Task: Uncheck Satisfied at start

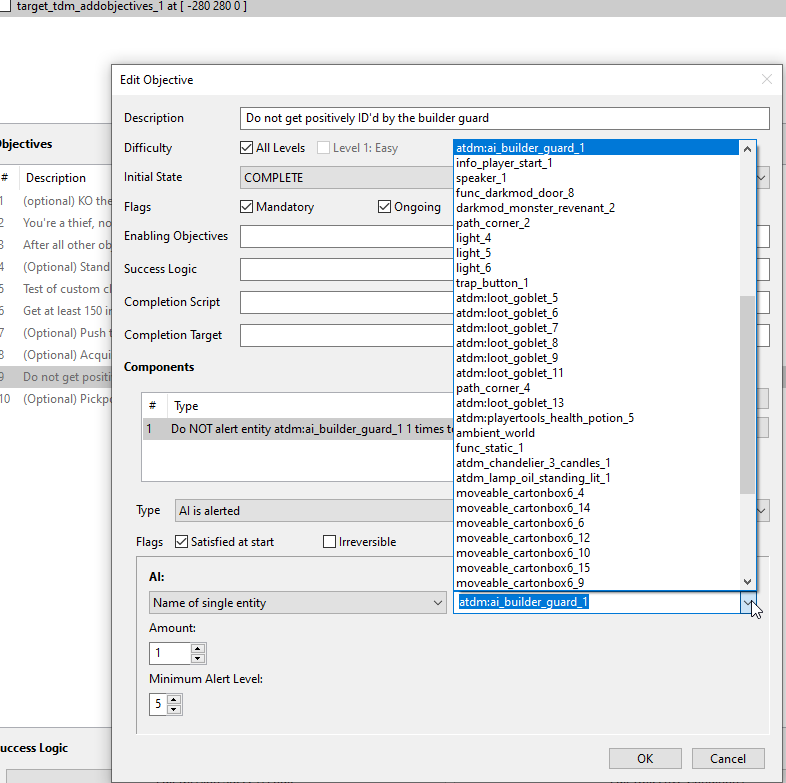Action: coord(181,542)
